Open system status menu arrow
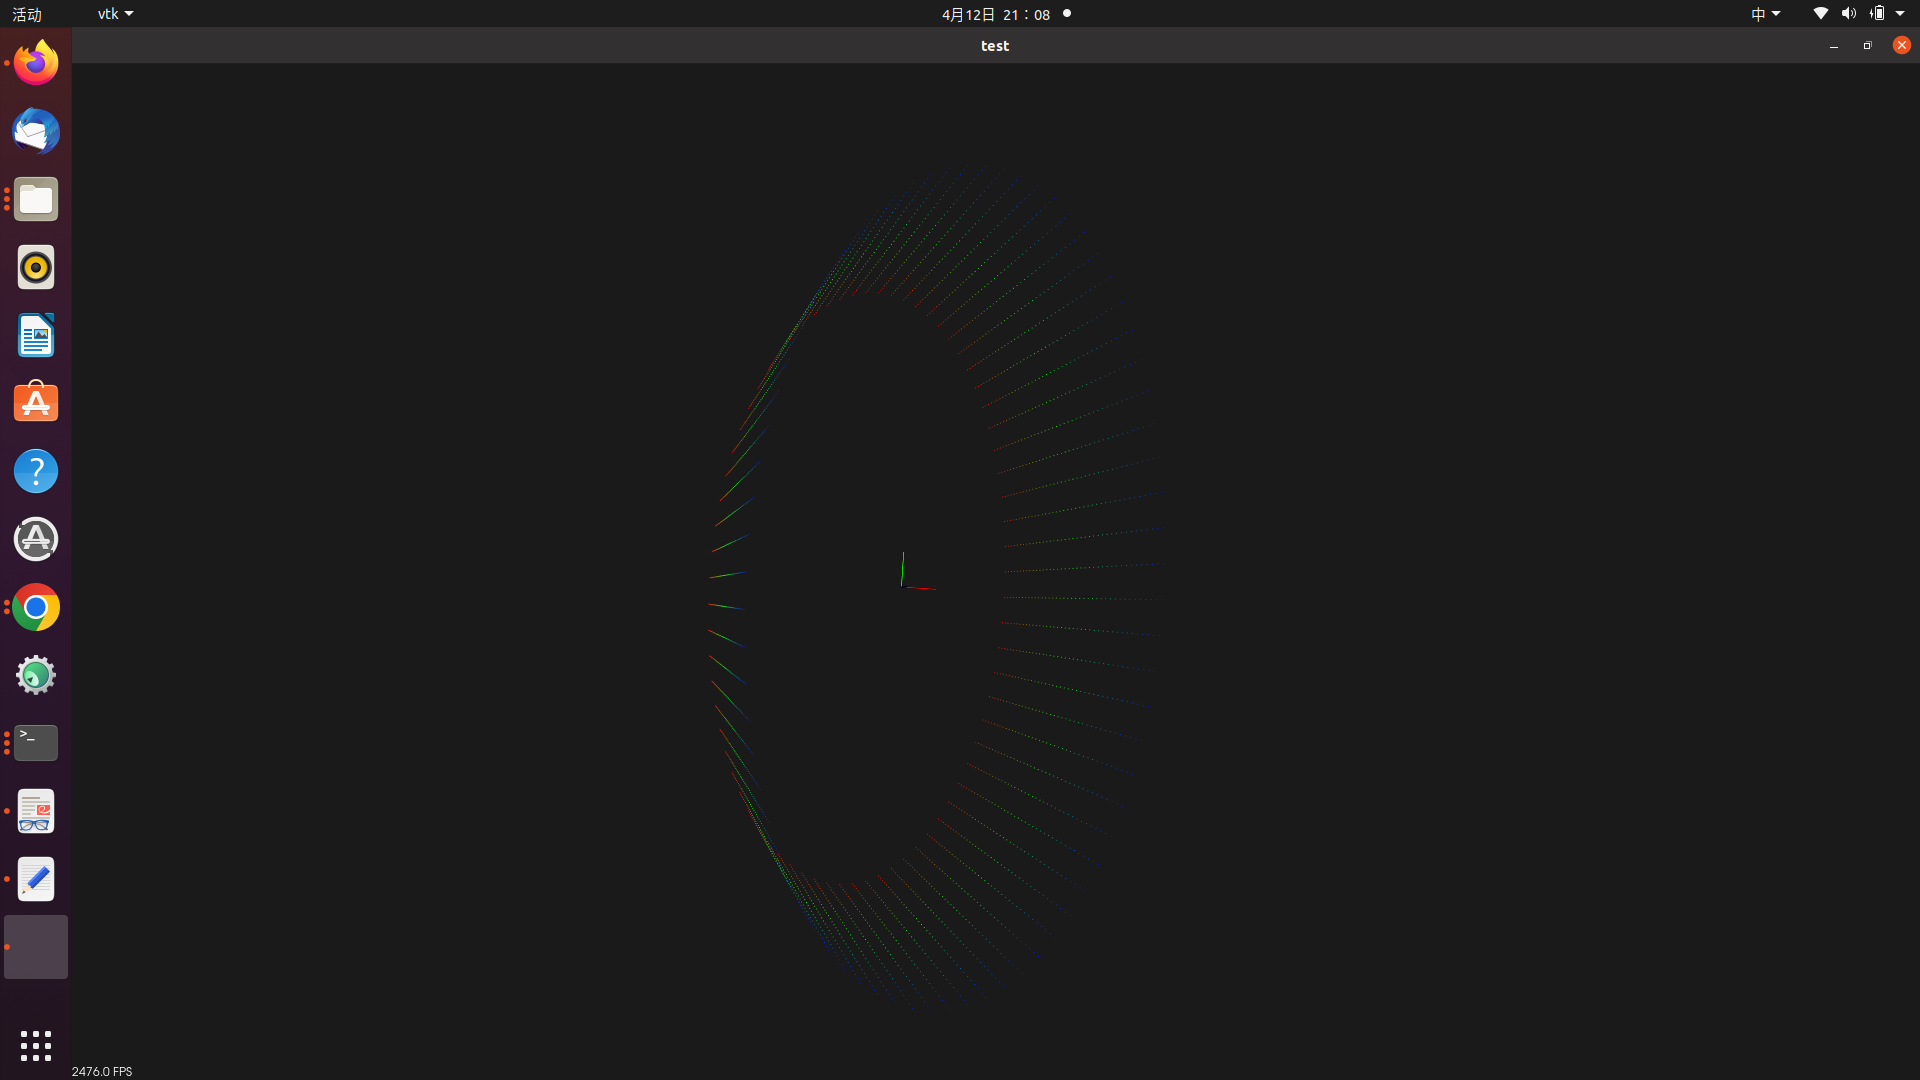This screenshot has height=1080, width=1920. (x=1900, y=14)
